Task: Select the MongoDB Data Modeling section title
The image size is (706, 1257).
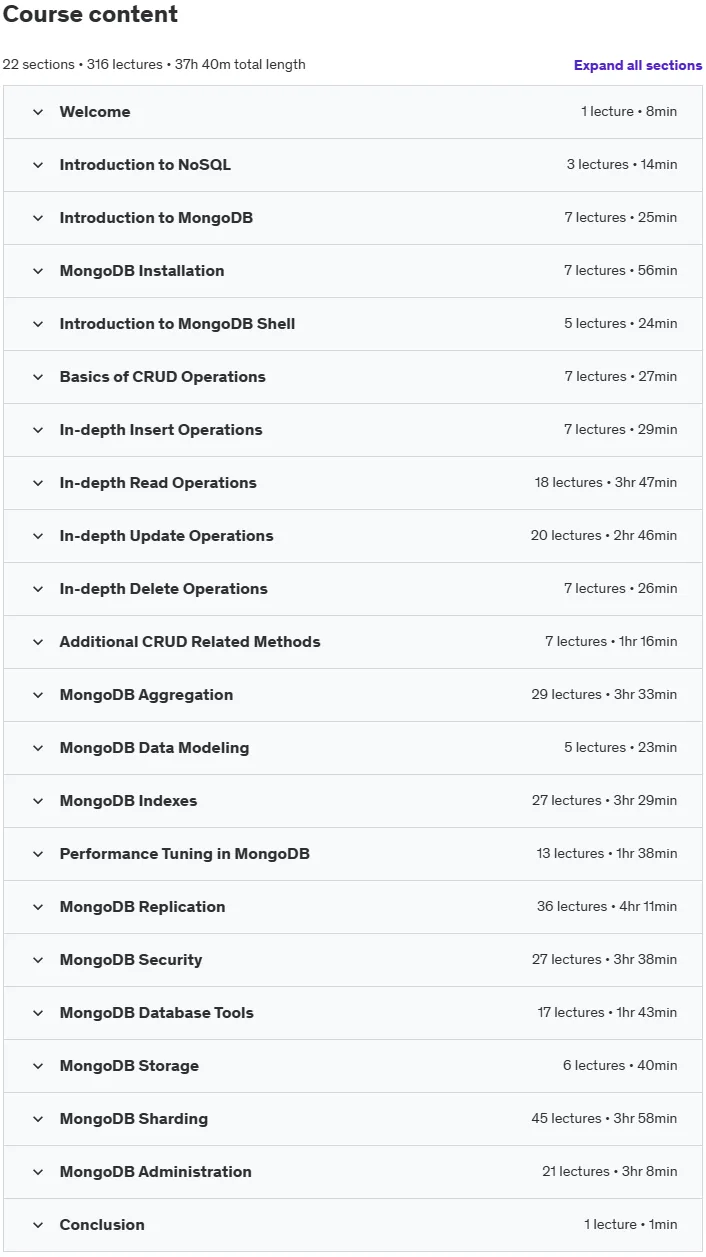Action: [x=154, y=748]
